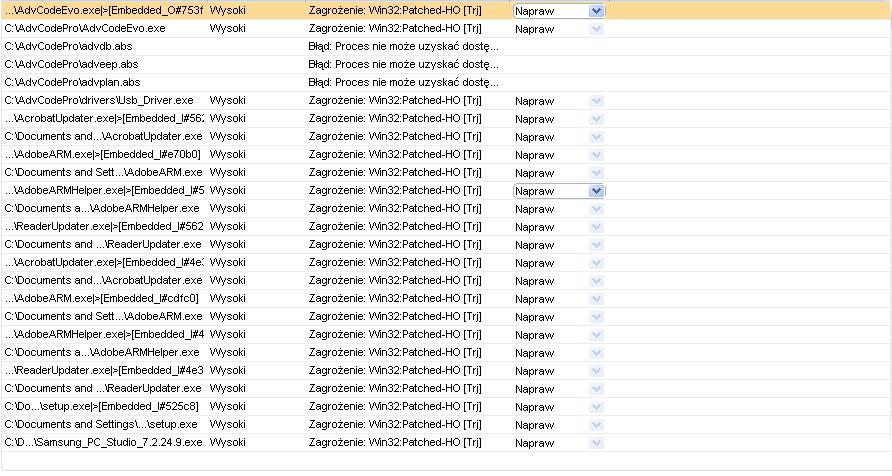The width and height of the screenshot is (892, 476).
Task: Open the action dropdown arrow for the Samsung_PC_Studio_7.2.24.9.exe row
Action: coord(596,442)
